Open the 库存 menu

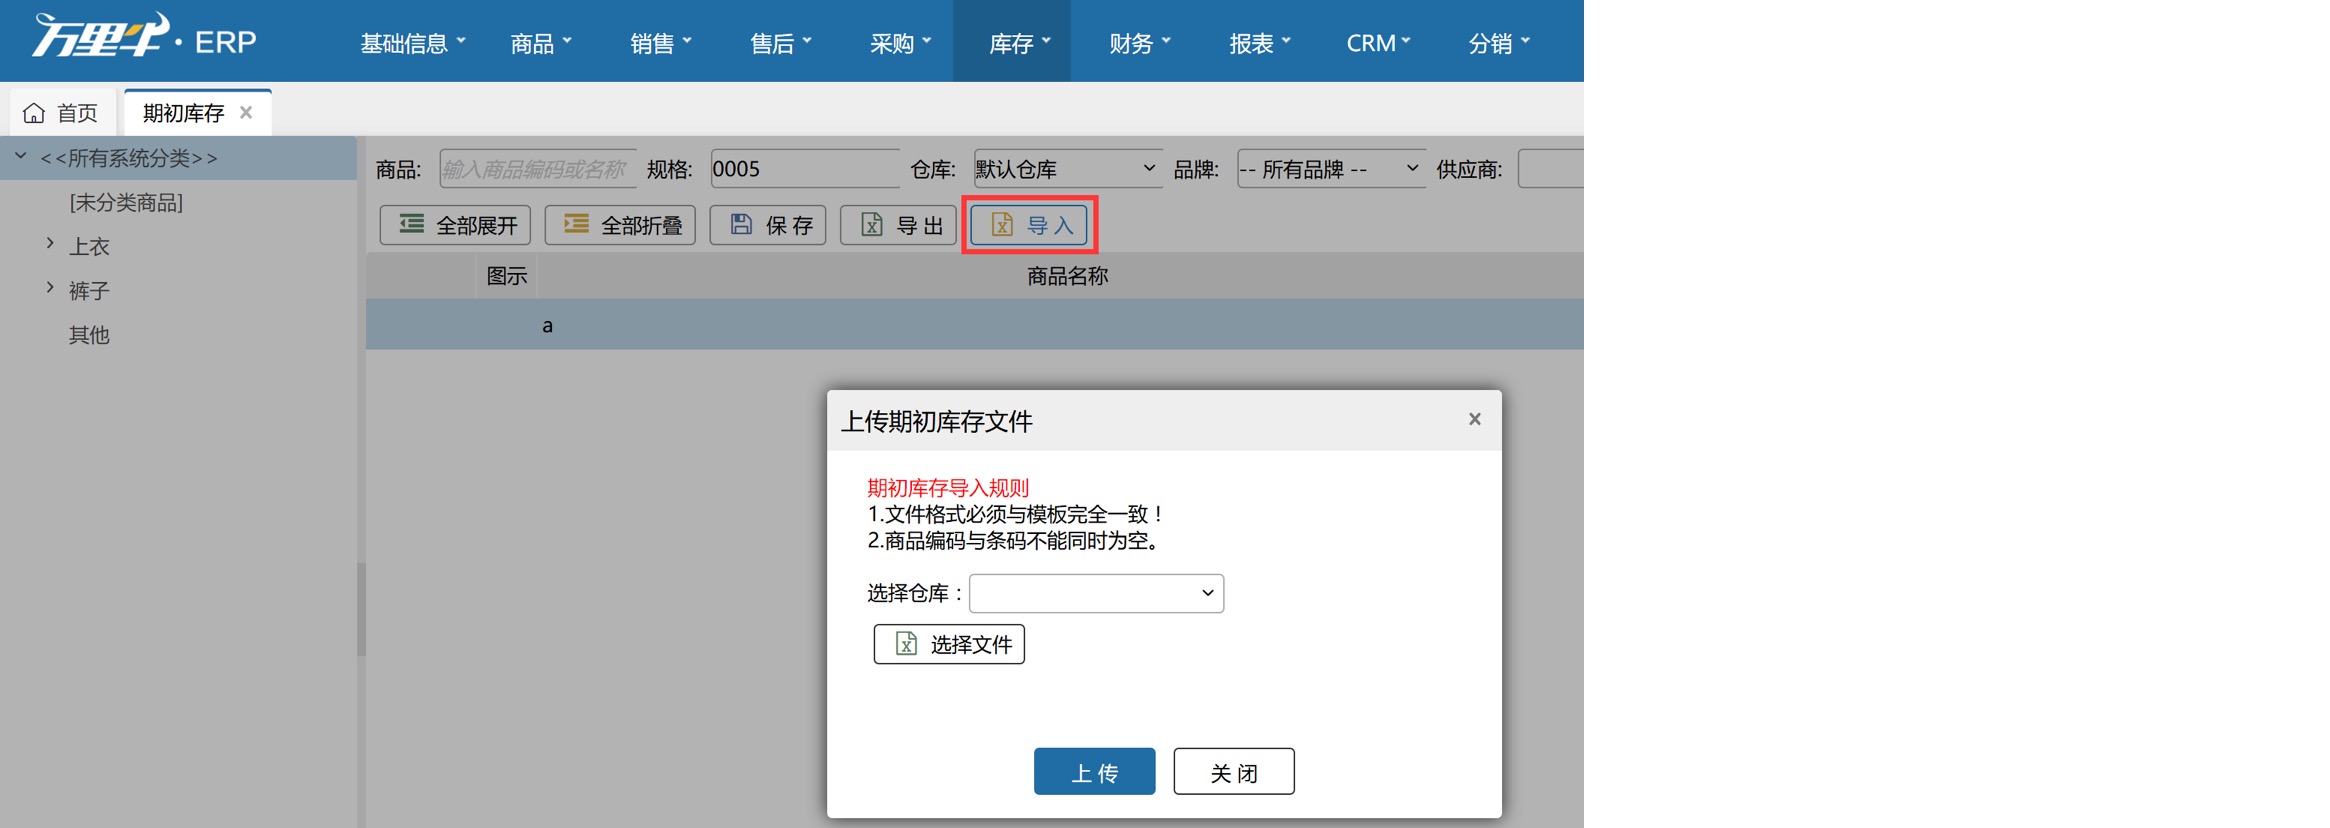[1012, 42]
